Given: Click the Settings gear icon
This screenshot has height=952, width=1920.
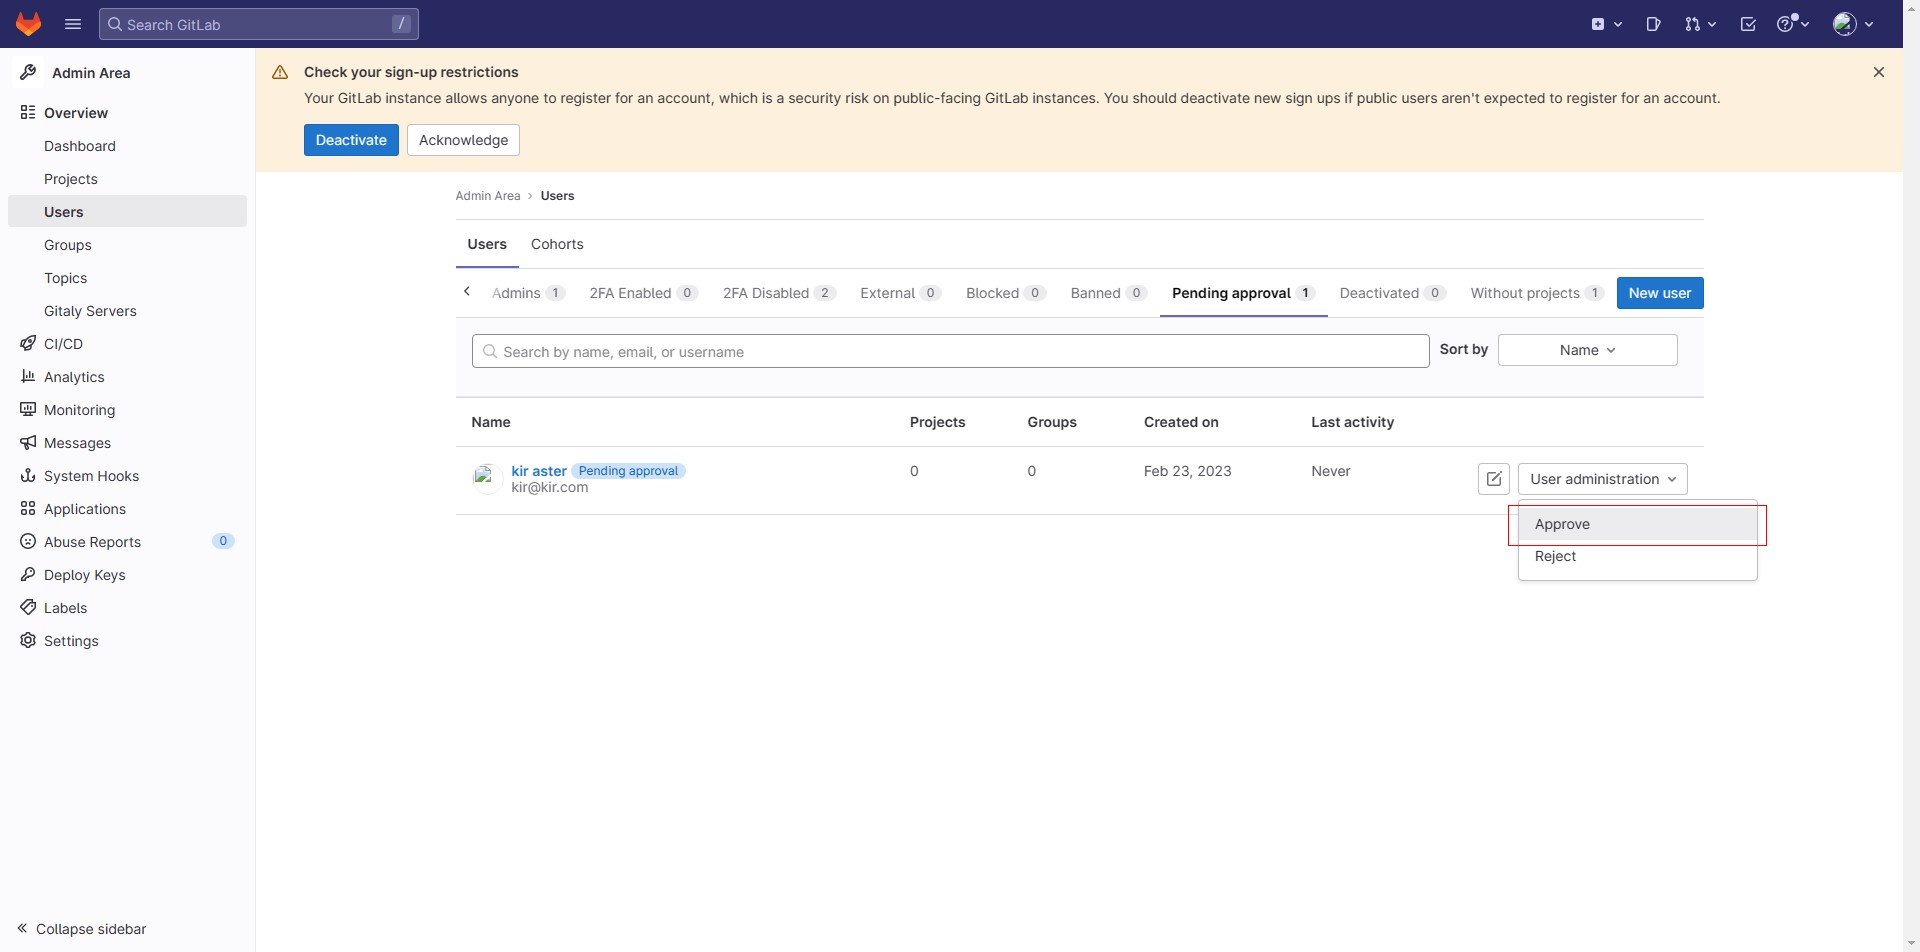Looking at the screenshot, I should tap(28, 641).
